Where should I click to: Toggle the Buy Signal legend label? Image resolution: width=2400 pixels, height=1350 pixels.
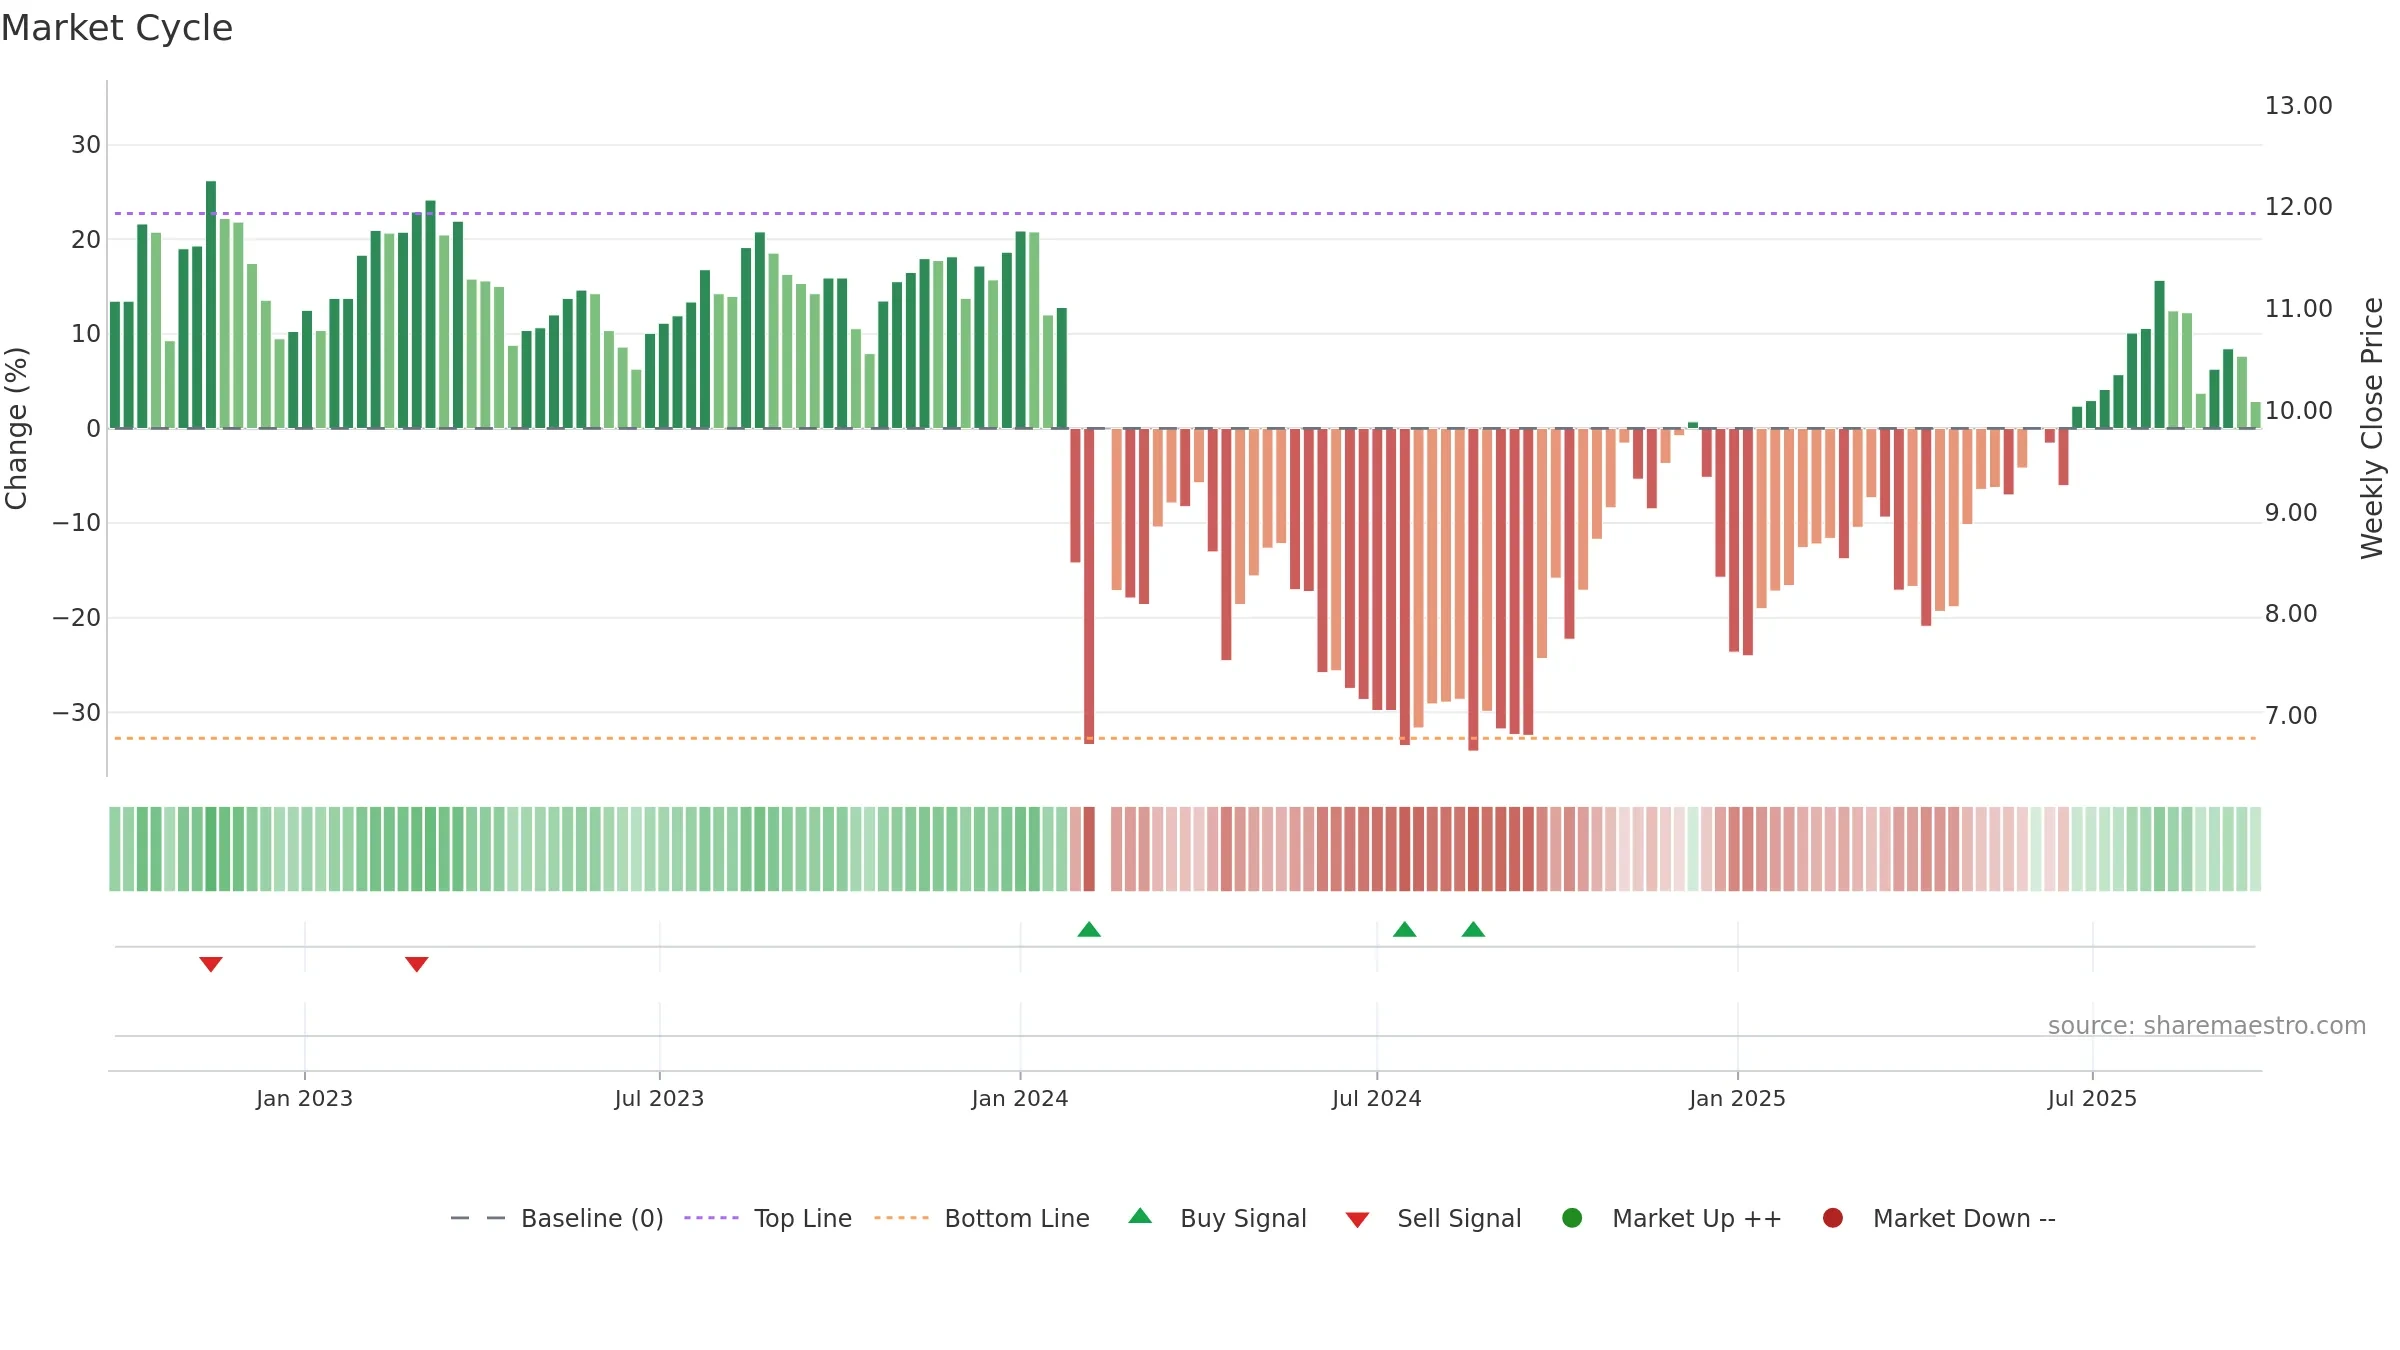(x=1243, y=1218)
